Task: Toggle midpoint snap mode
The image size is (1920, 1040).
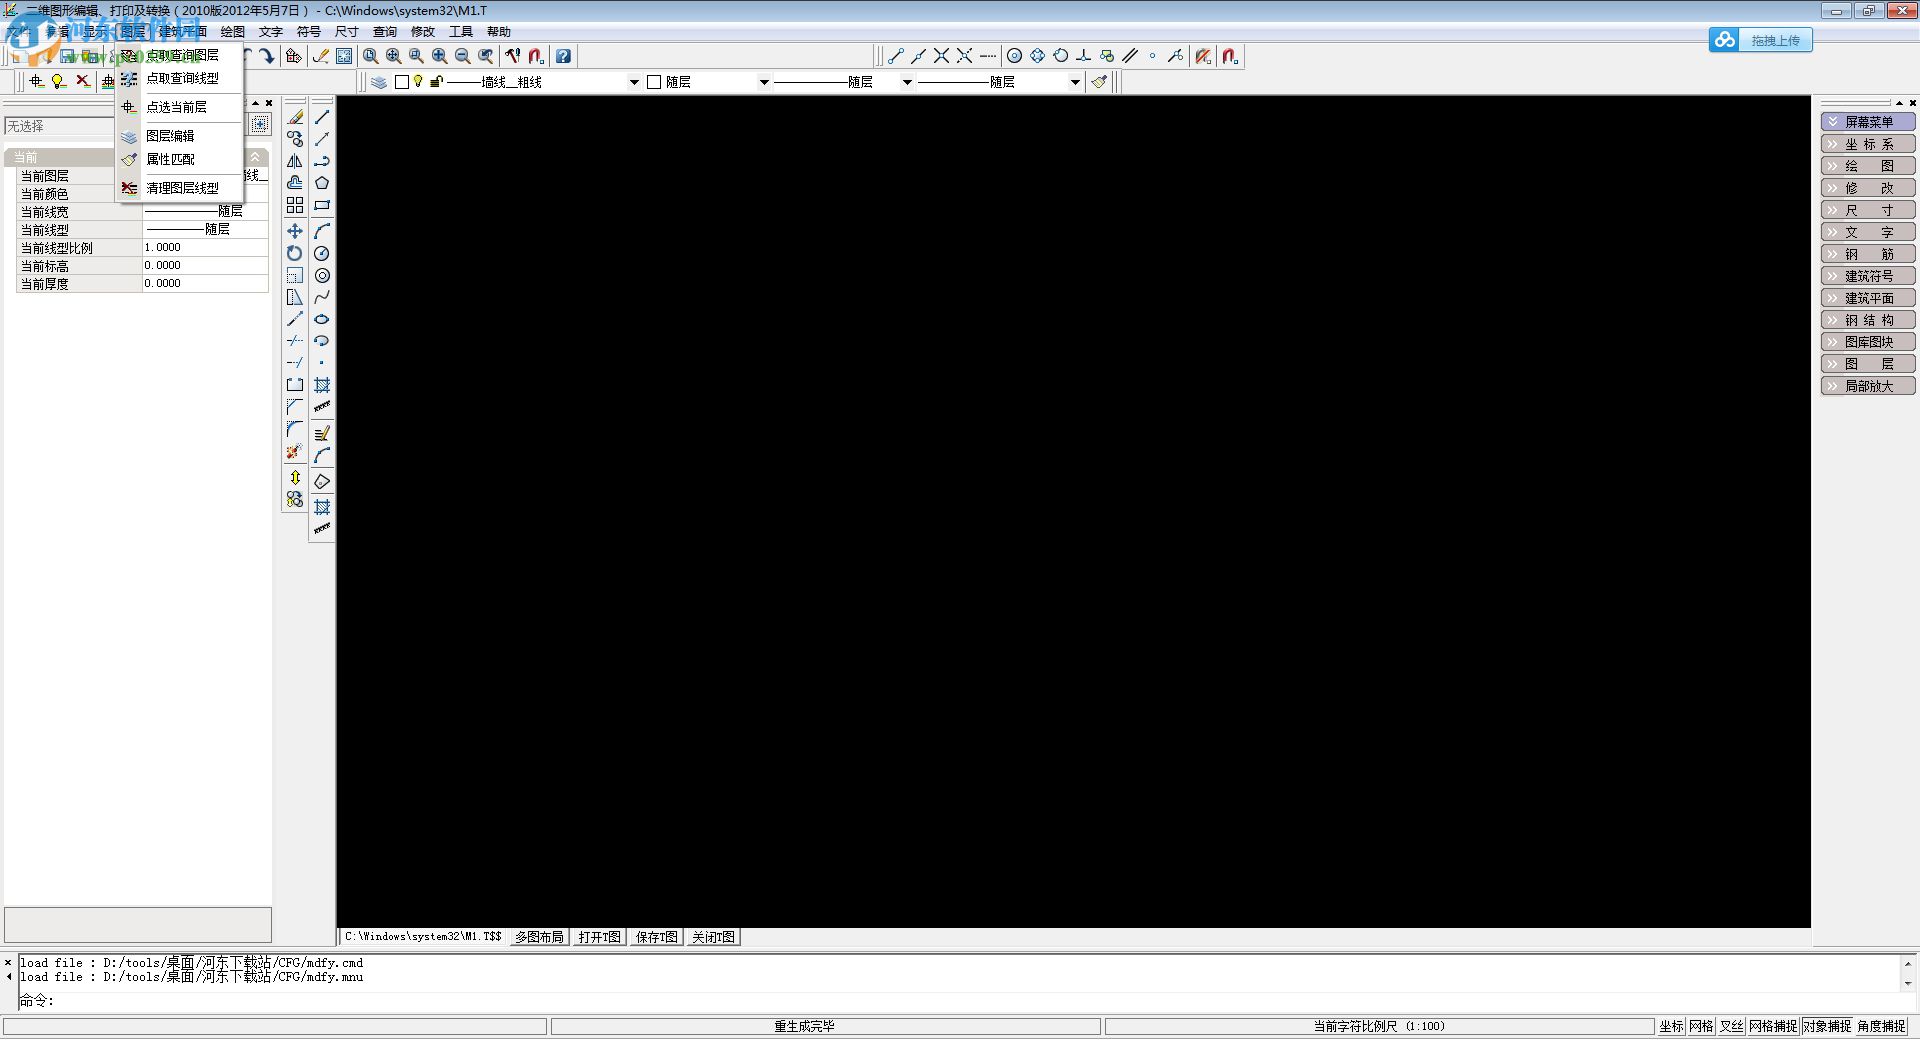Action: 918,56
